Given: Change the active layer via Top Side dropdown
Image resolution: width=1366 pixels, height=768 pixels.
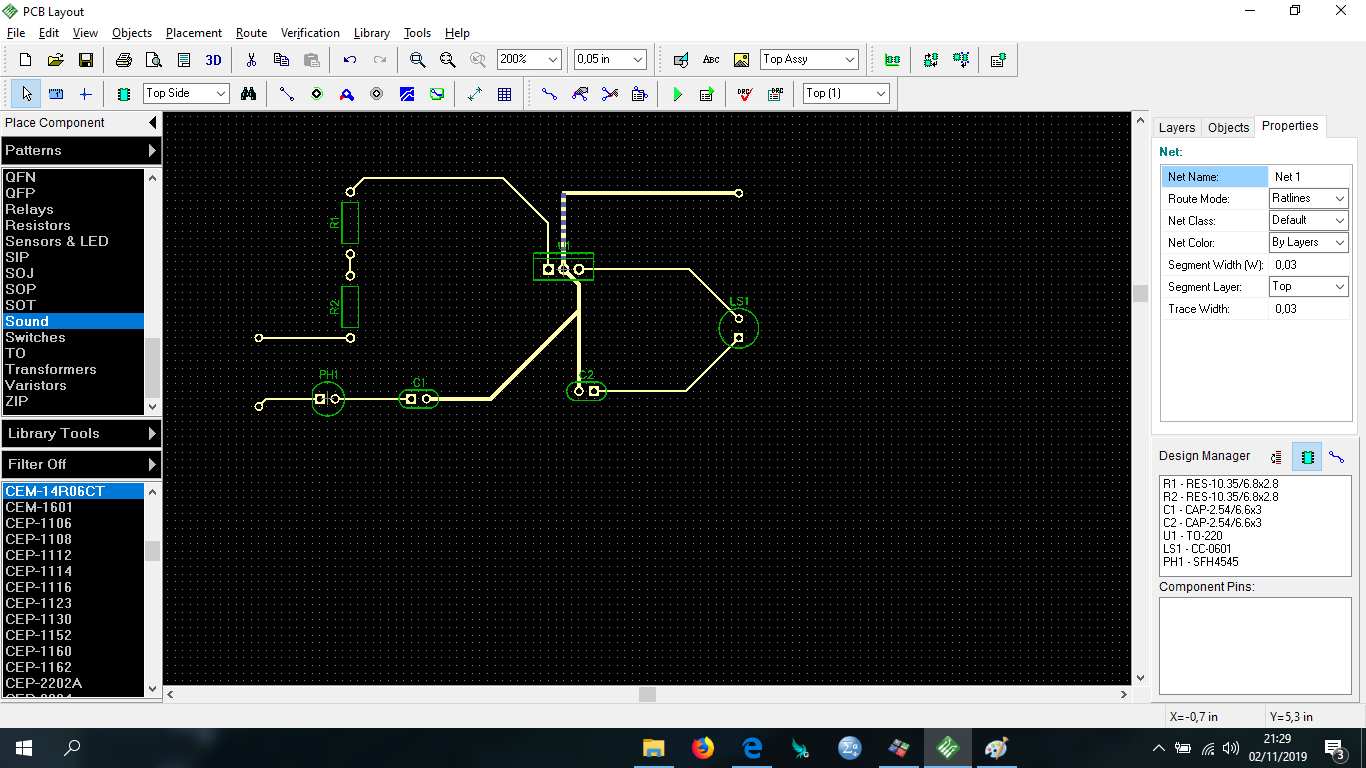Looking at the screenshot, I should 186,93.
